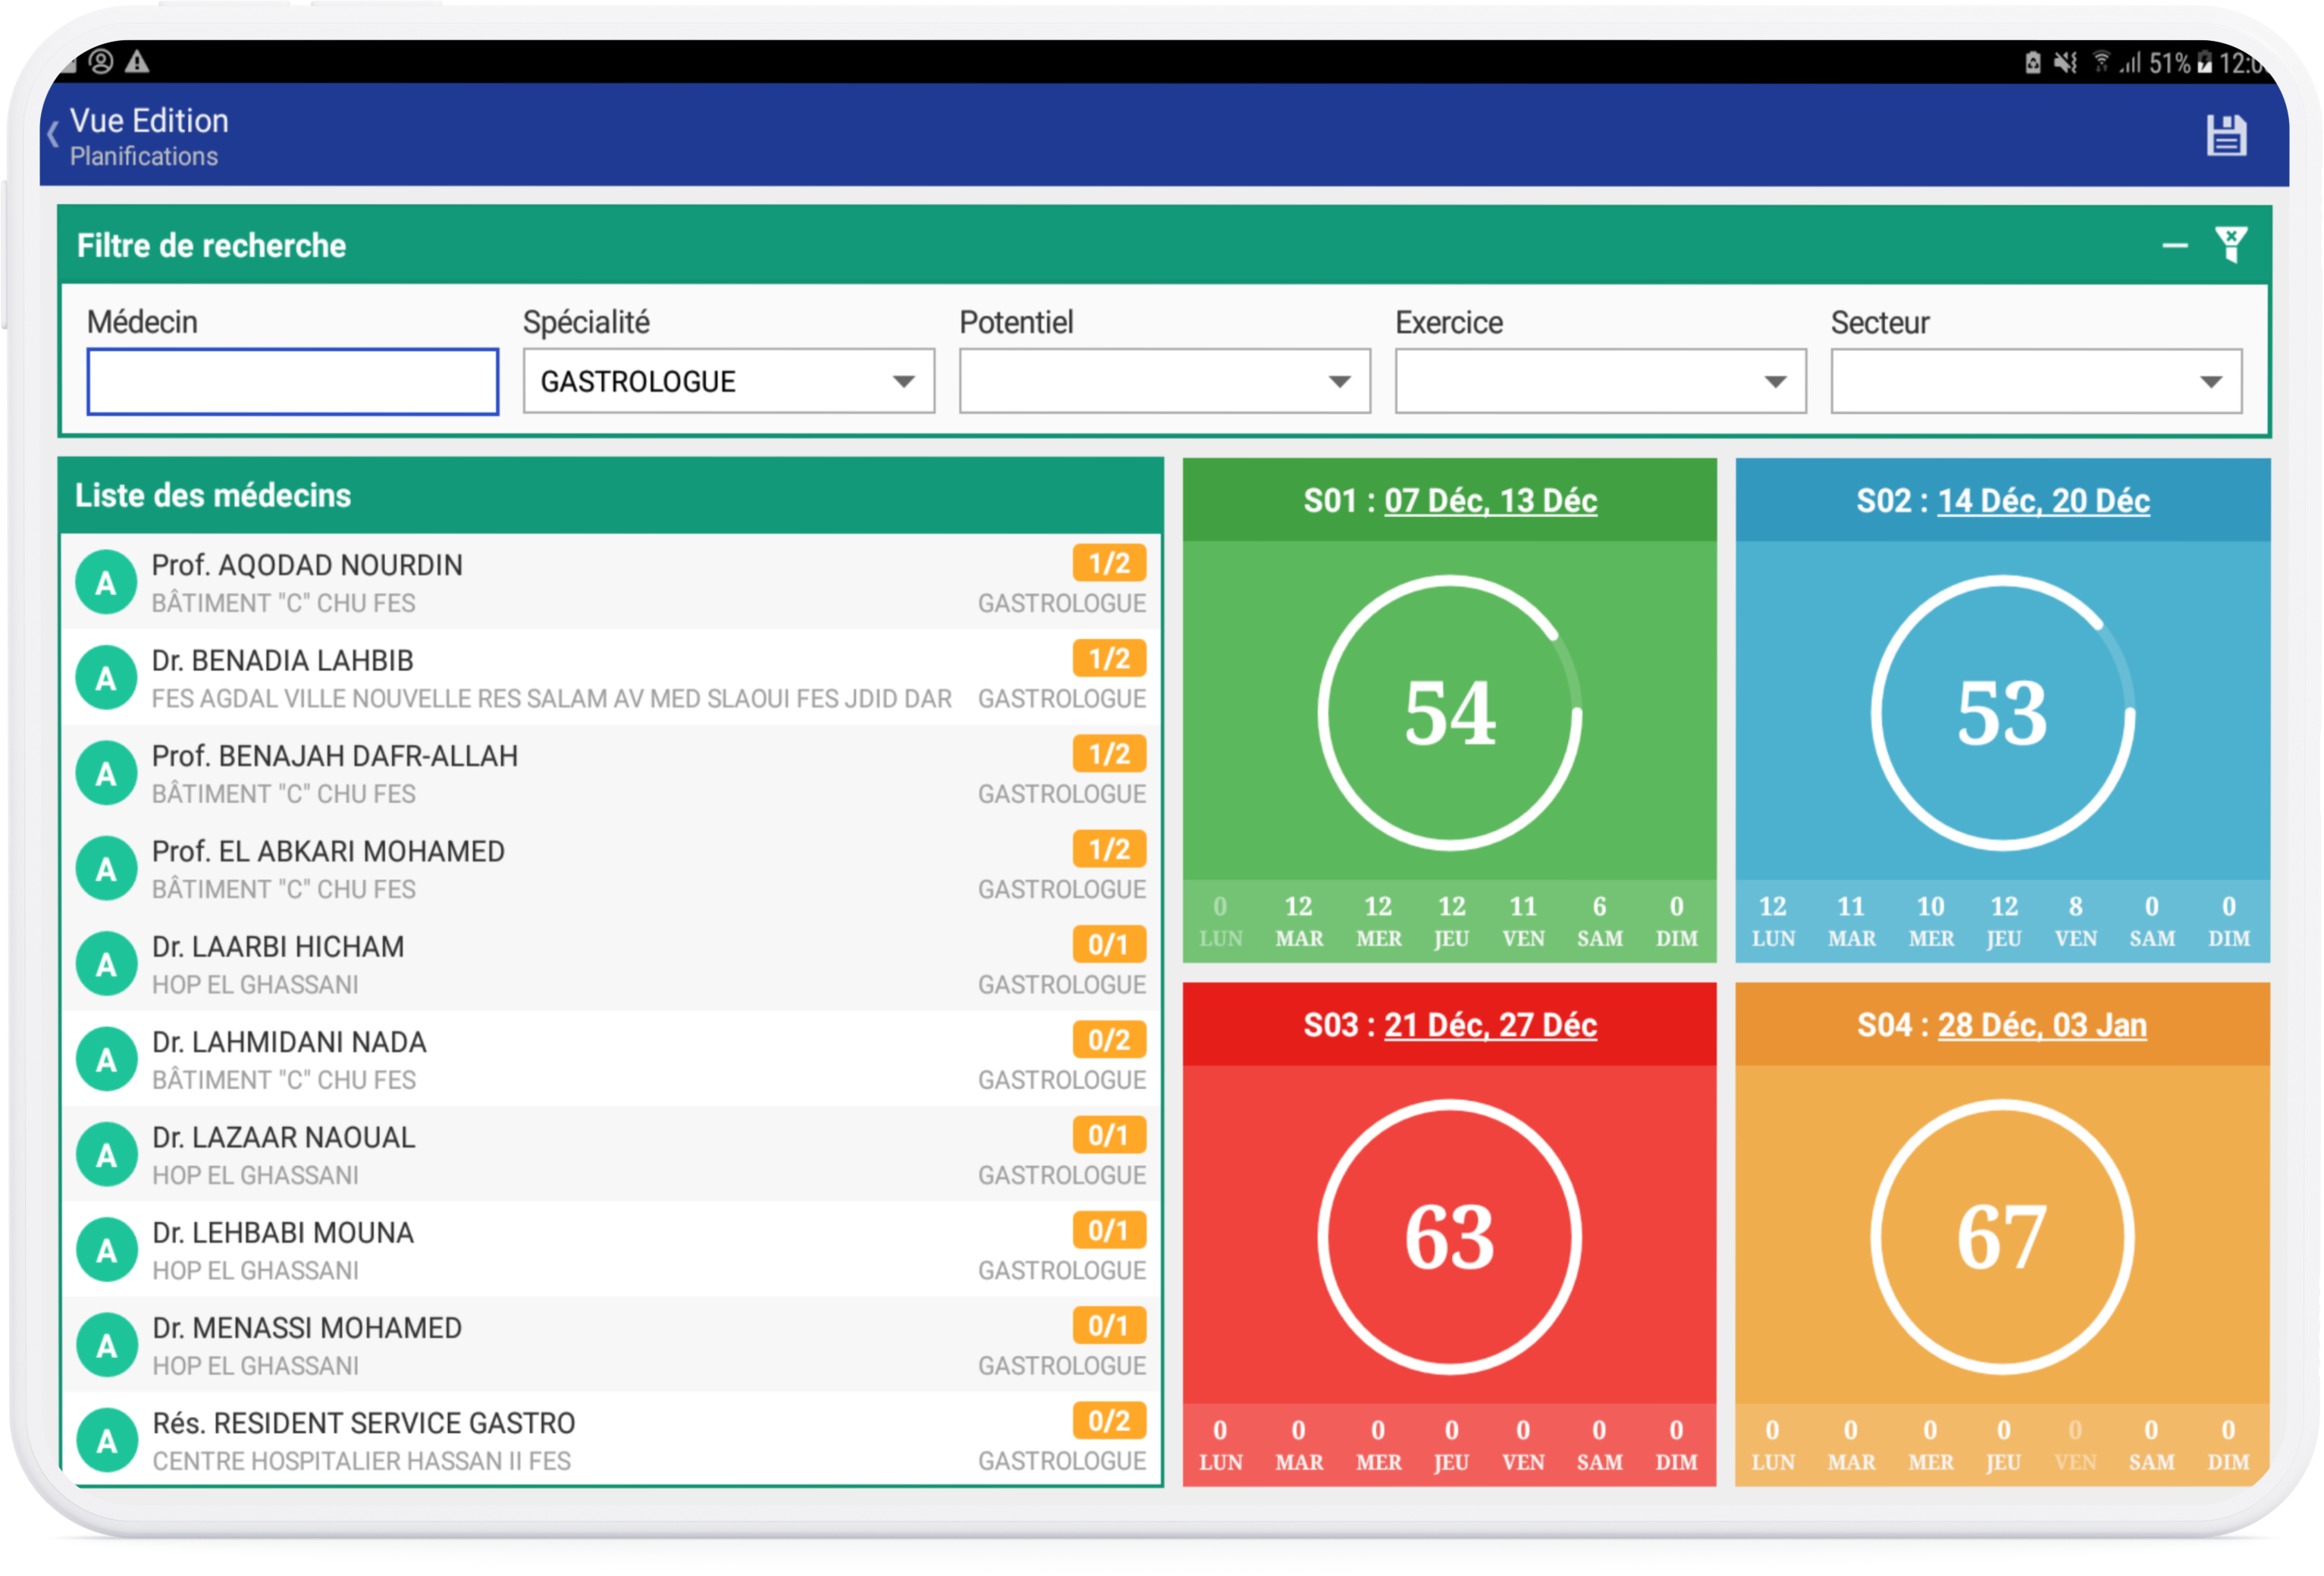Select VEN with 11 in week S01

coord(1523,921)
